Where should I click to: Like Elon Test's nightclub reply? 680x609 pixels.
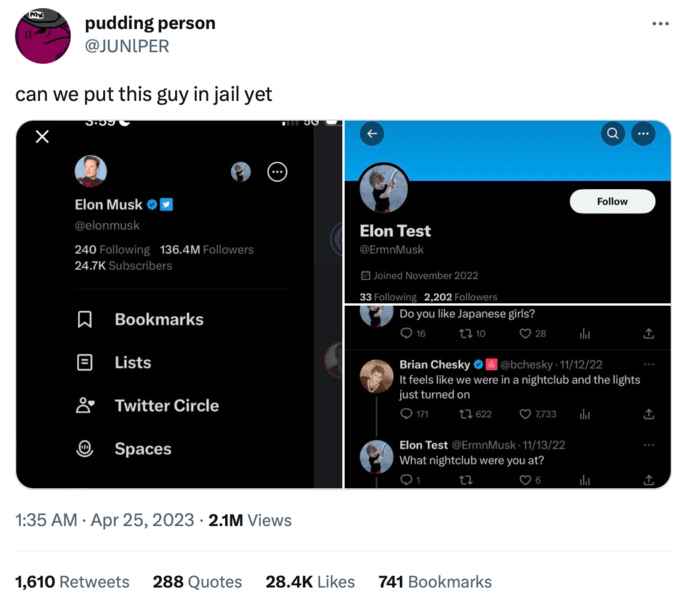(526, 480)
